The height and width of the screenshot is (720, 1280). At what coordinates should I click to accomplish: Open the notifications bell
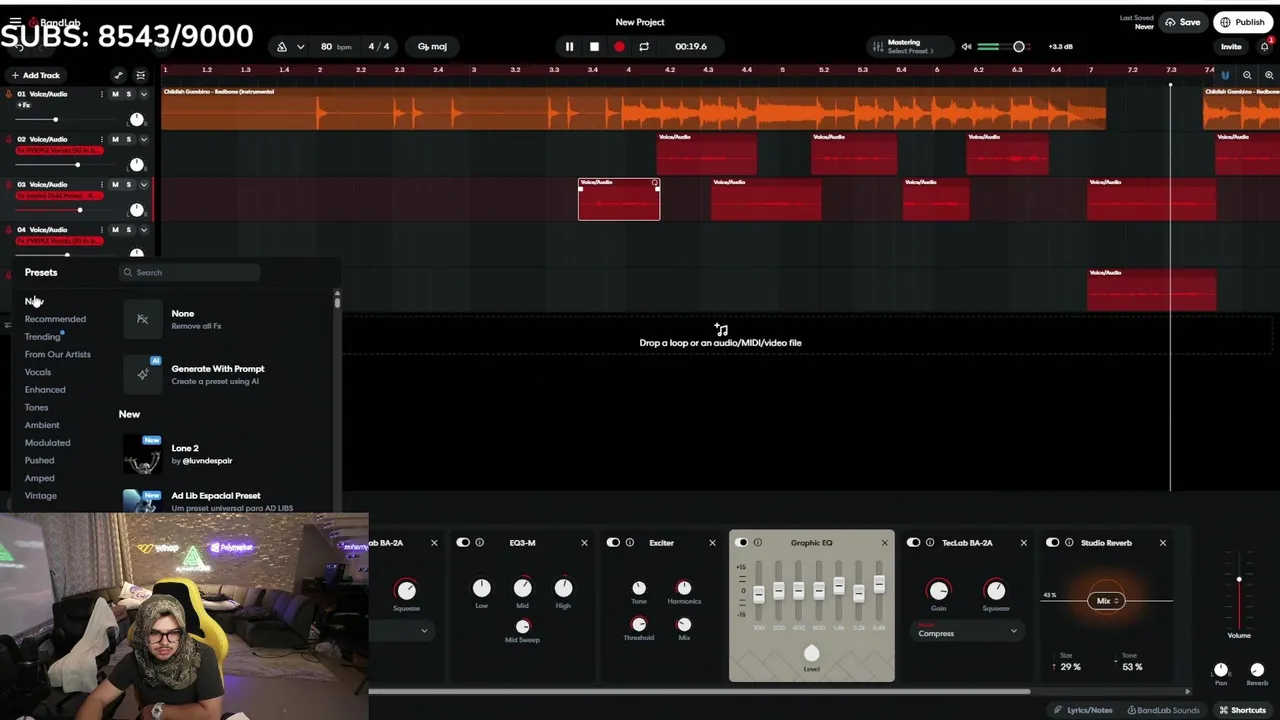click(x=1264, y=47)
